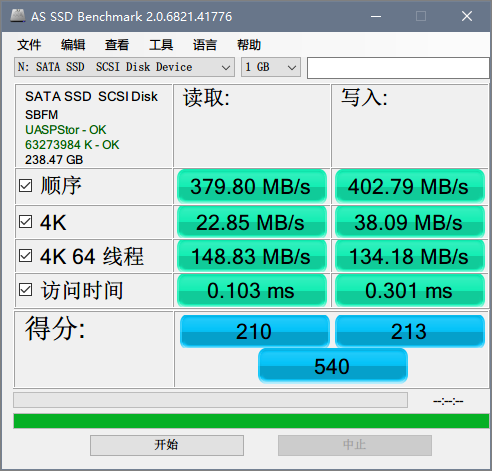Open the 帮助 help menu
492x471 pixels.
pos(249,45)
